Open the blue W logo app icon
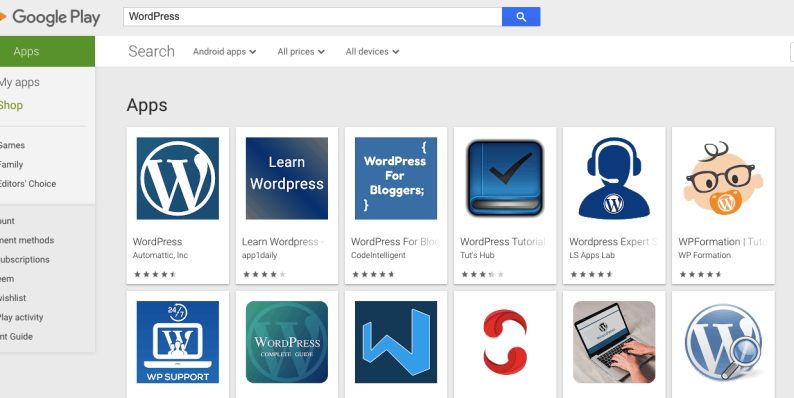The width and height of the screenshot is (794, 398). tap(396, 342)
